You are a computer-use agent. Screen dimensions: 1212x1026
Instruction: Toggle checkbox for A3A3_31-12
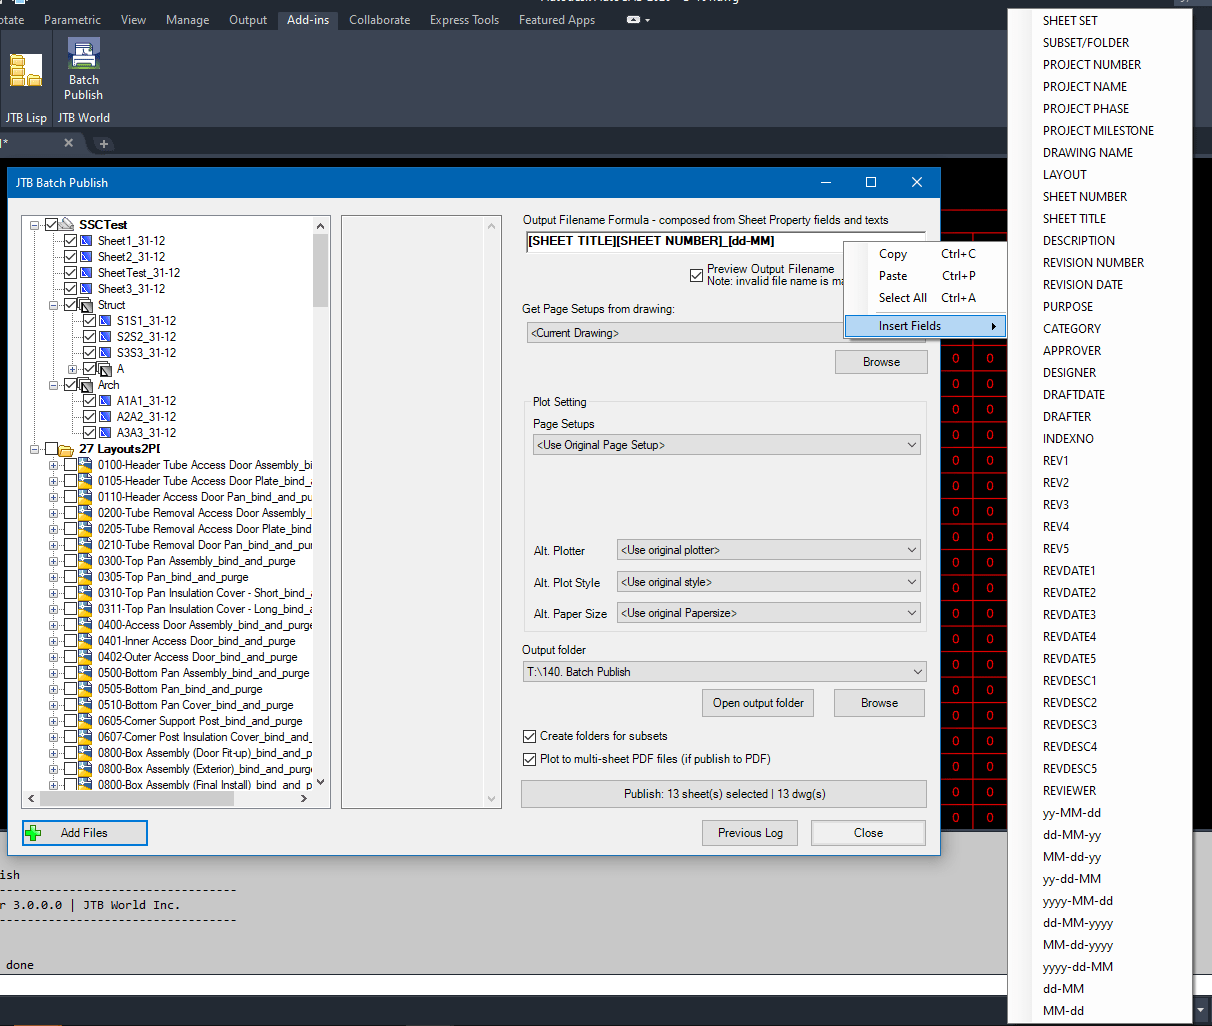tap(89, 433)
